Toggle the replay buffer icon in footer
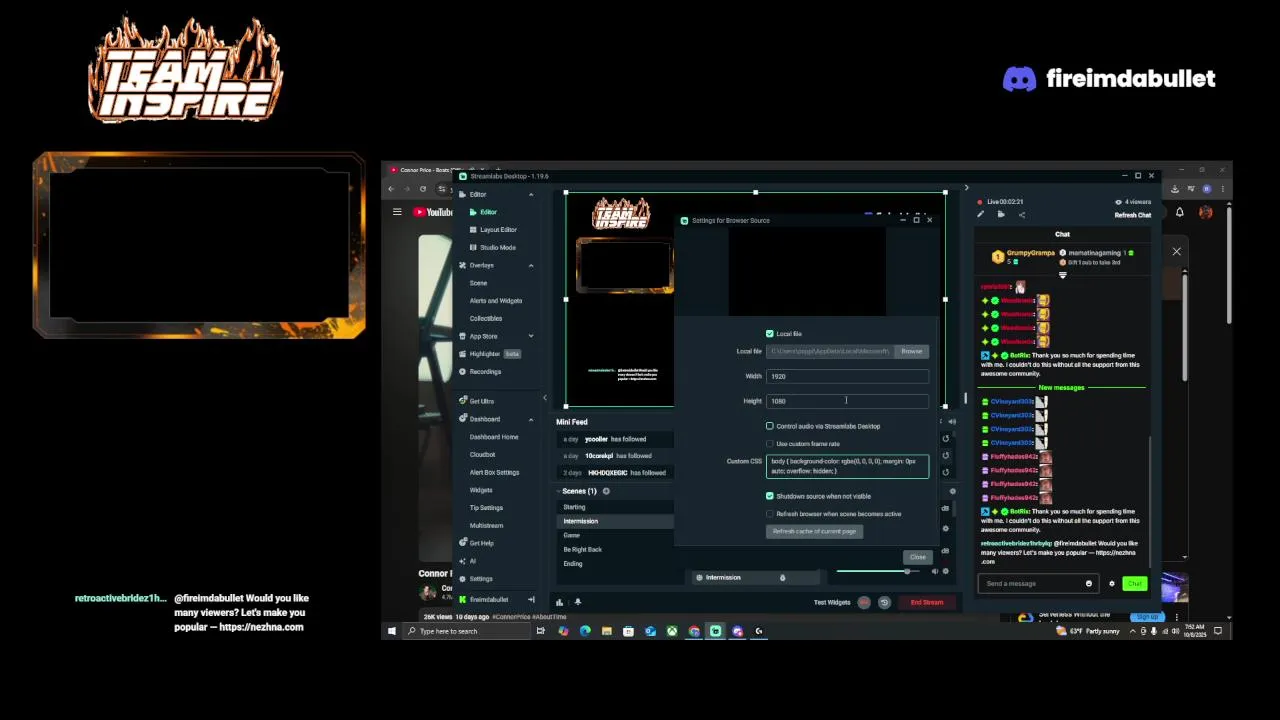Image resolution: width=1280 pixels, height=720 pixels. pyautogui.click(x=884, y=603)
